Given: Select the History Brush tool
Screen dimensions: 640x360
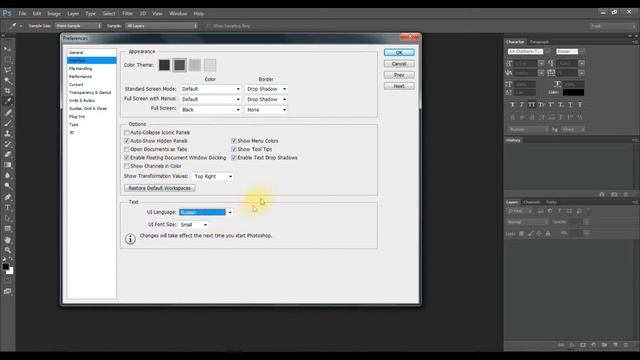Looking at the screenshot, I should click(8, 144).
